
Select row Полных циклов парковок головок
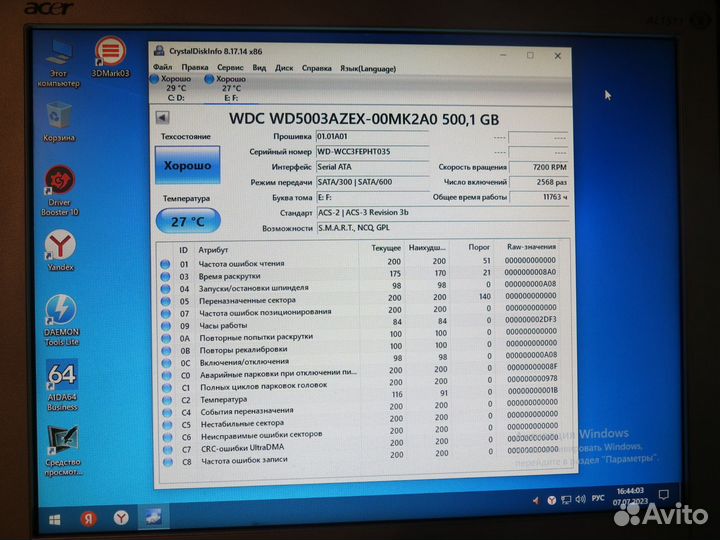(361, 385)
